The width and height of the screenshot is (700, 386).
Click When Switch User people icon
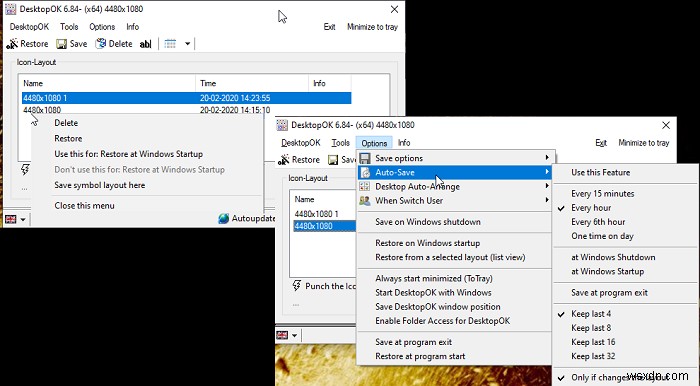coord(365,201)
